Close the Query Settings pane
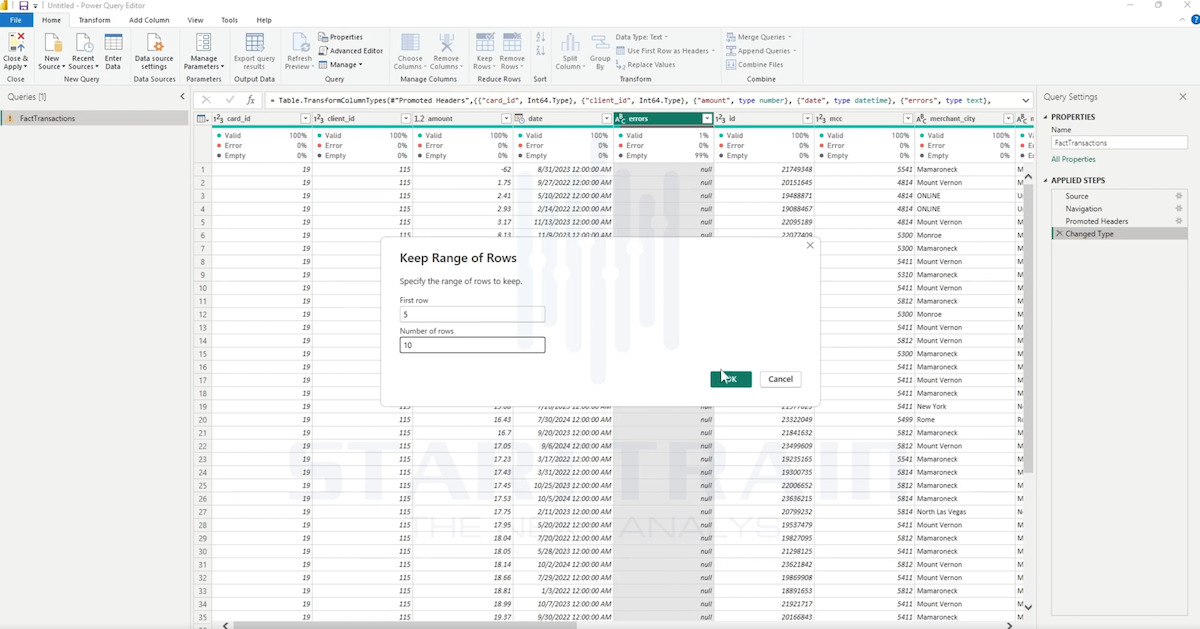The width and height of the screenshot is (1200, 629). (1185, 97)
